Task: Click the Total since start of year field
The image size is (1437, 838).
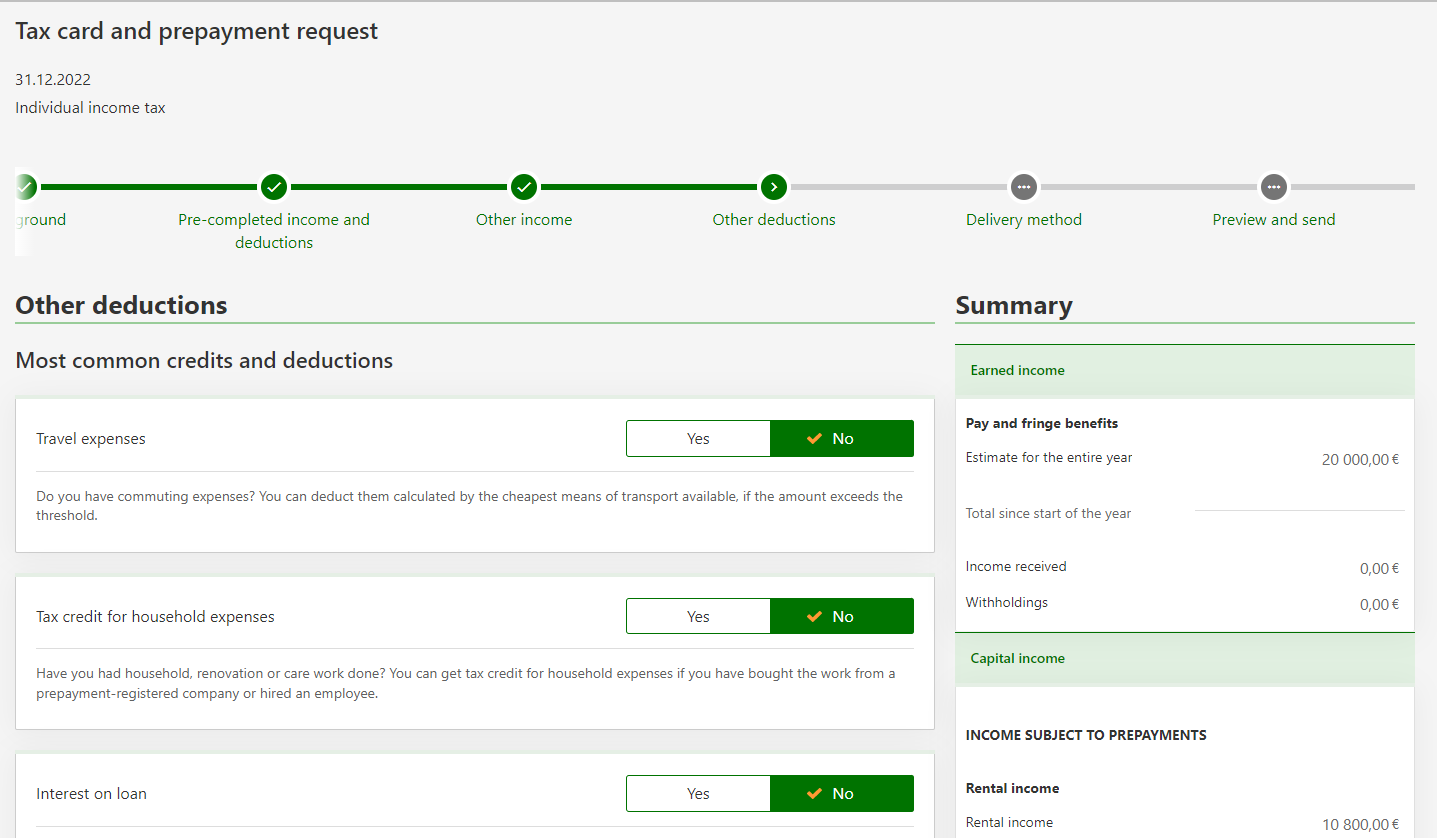Action: tap(1299, 500)
